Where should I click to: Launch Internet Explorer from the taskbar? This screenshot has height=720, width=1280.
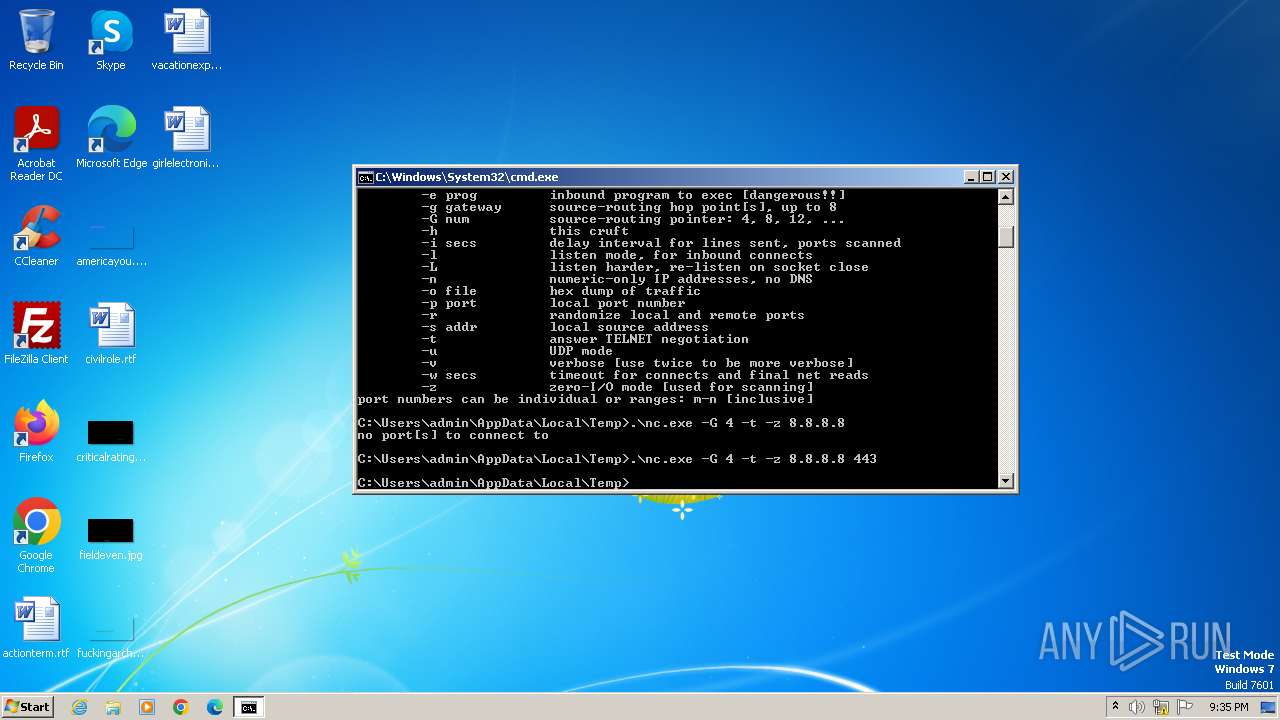(80, 707)
